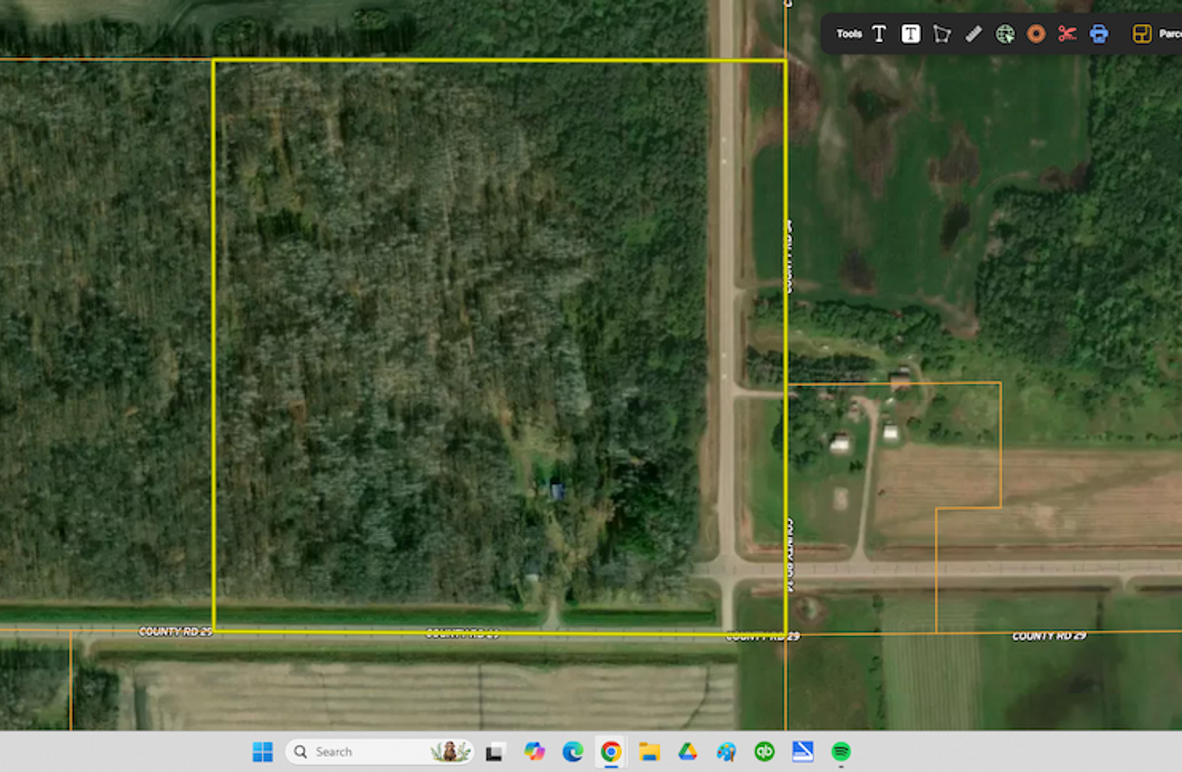Open Task View from taskbar
1182x772 pixels.
point(495,752)
